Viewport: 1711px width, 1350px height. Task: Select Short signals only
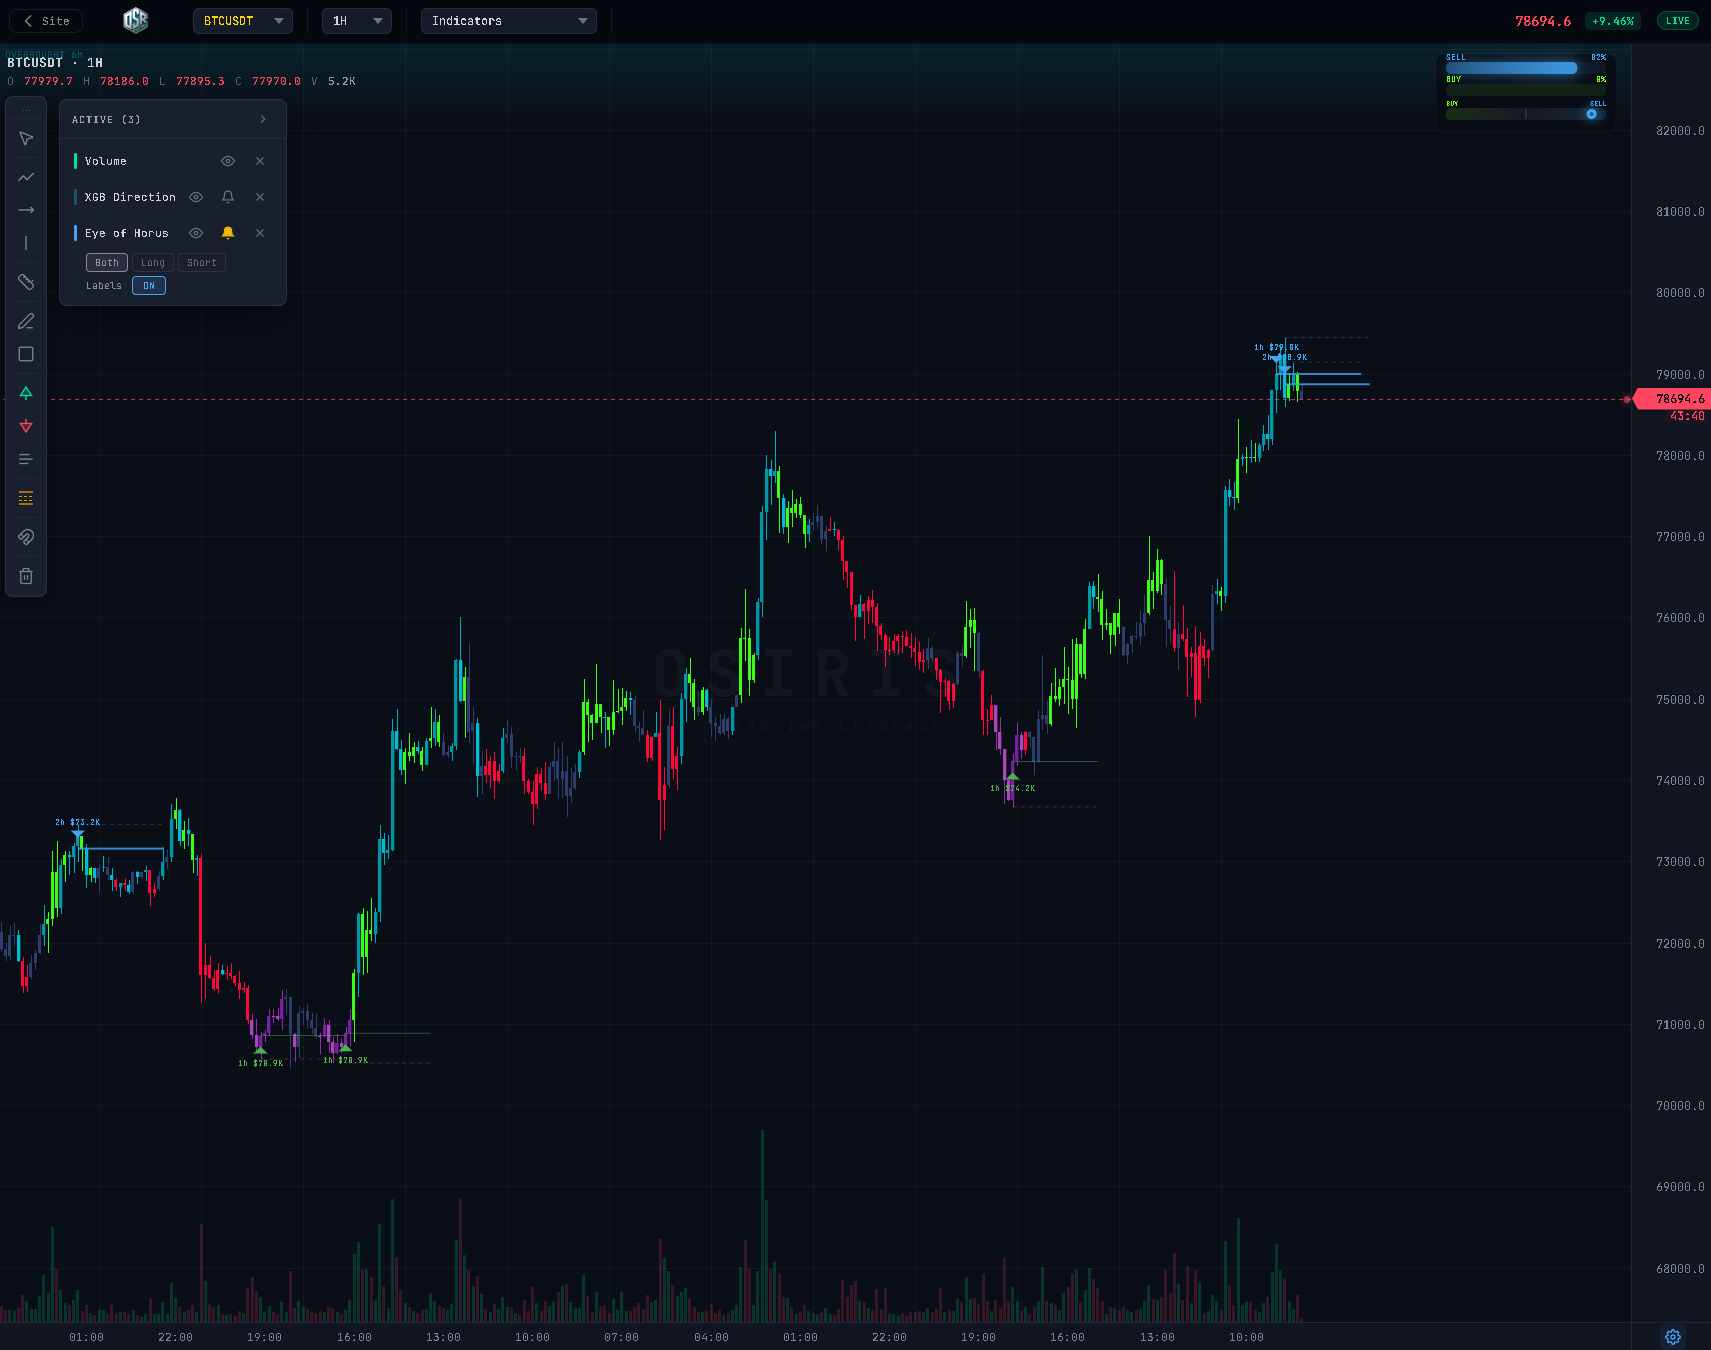coord(202,263)
